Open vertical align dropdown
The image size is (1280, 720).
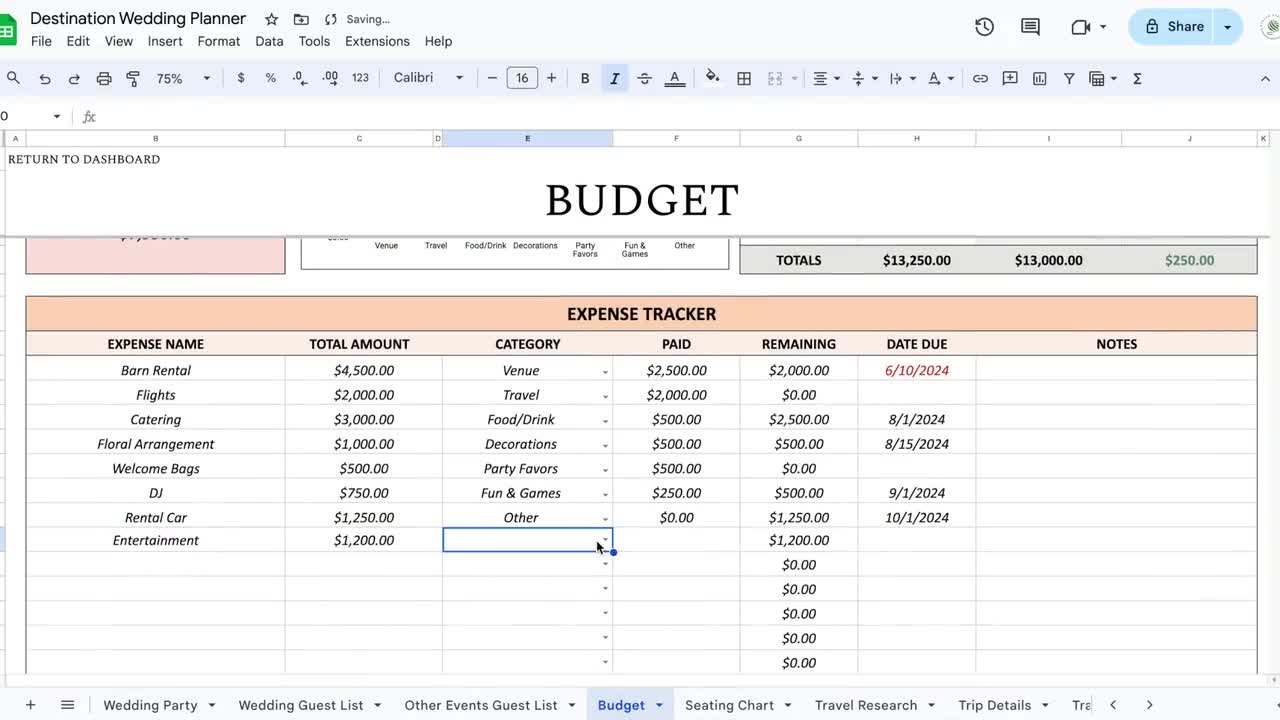pyautogui.click(x=864, y=78)
